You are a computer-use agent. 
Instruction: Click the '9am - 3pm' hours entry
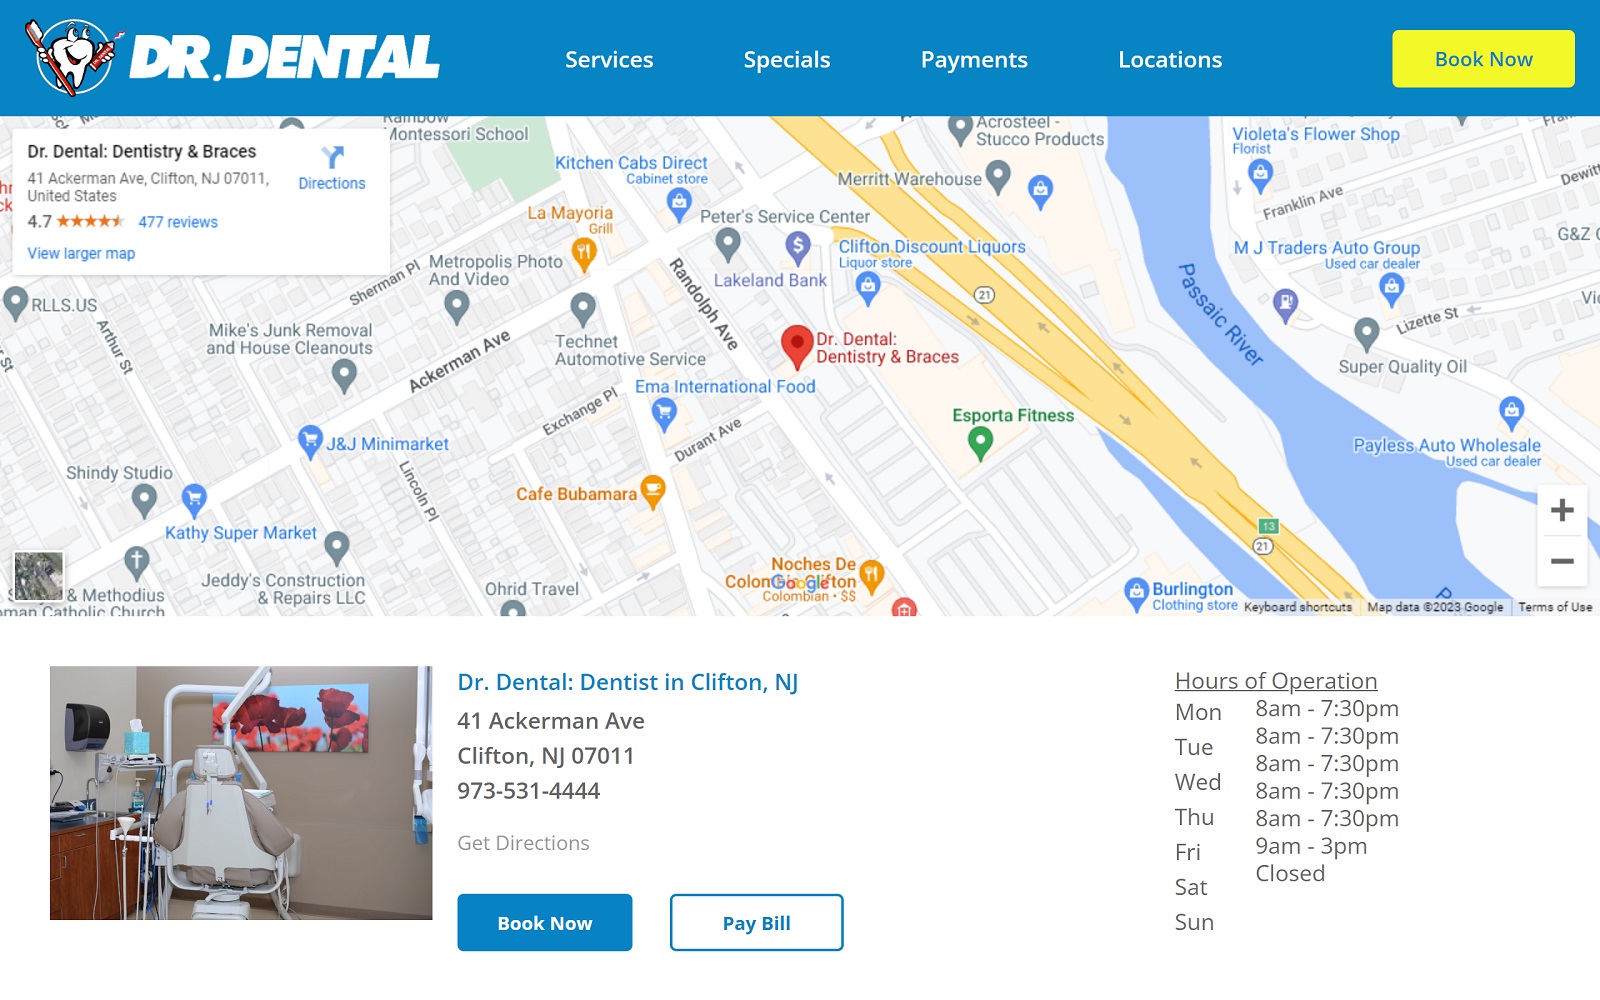1311,846
